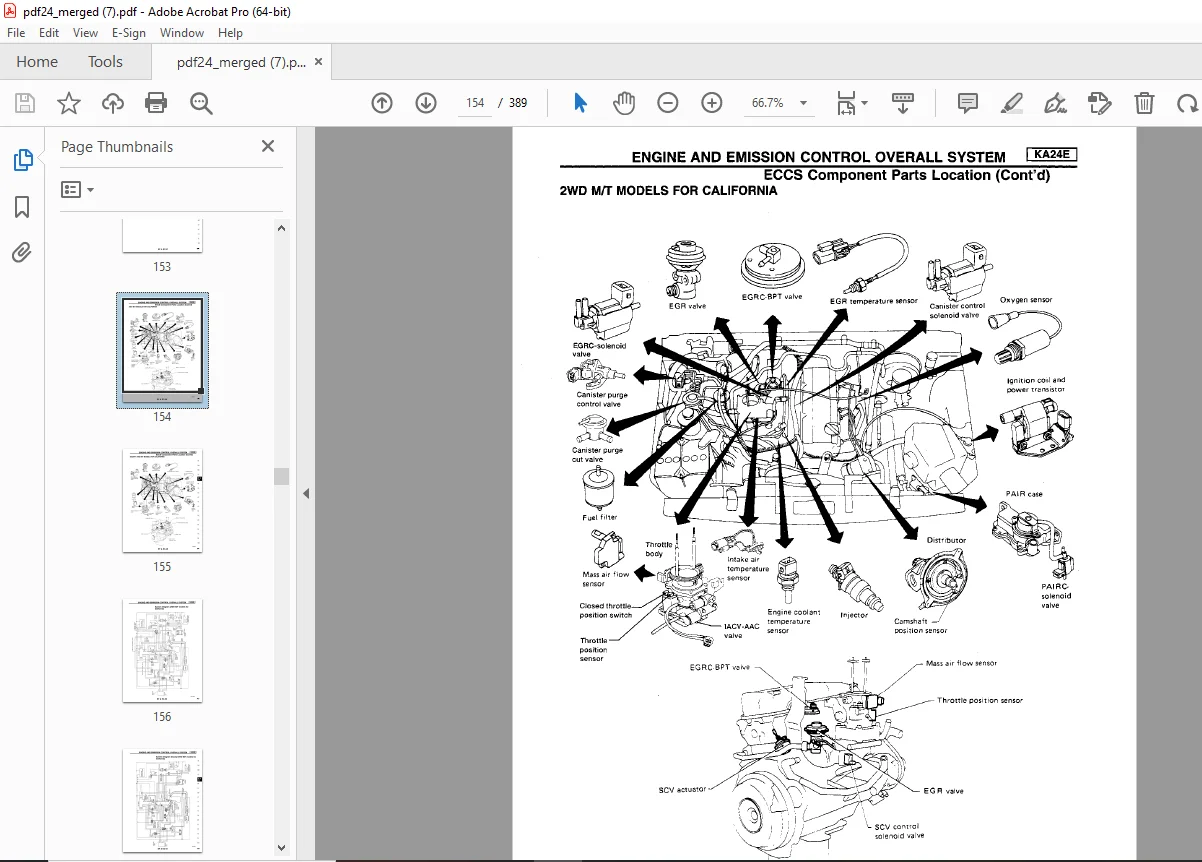Click 'Fuel filter' label in diagram
This screenshot has height=862, width=1202.
[600, 517]
